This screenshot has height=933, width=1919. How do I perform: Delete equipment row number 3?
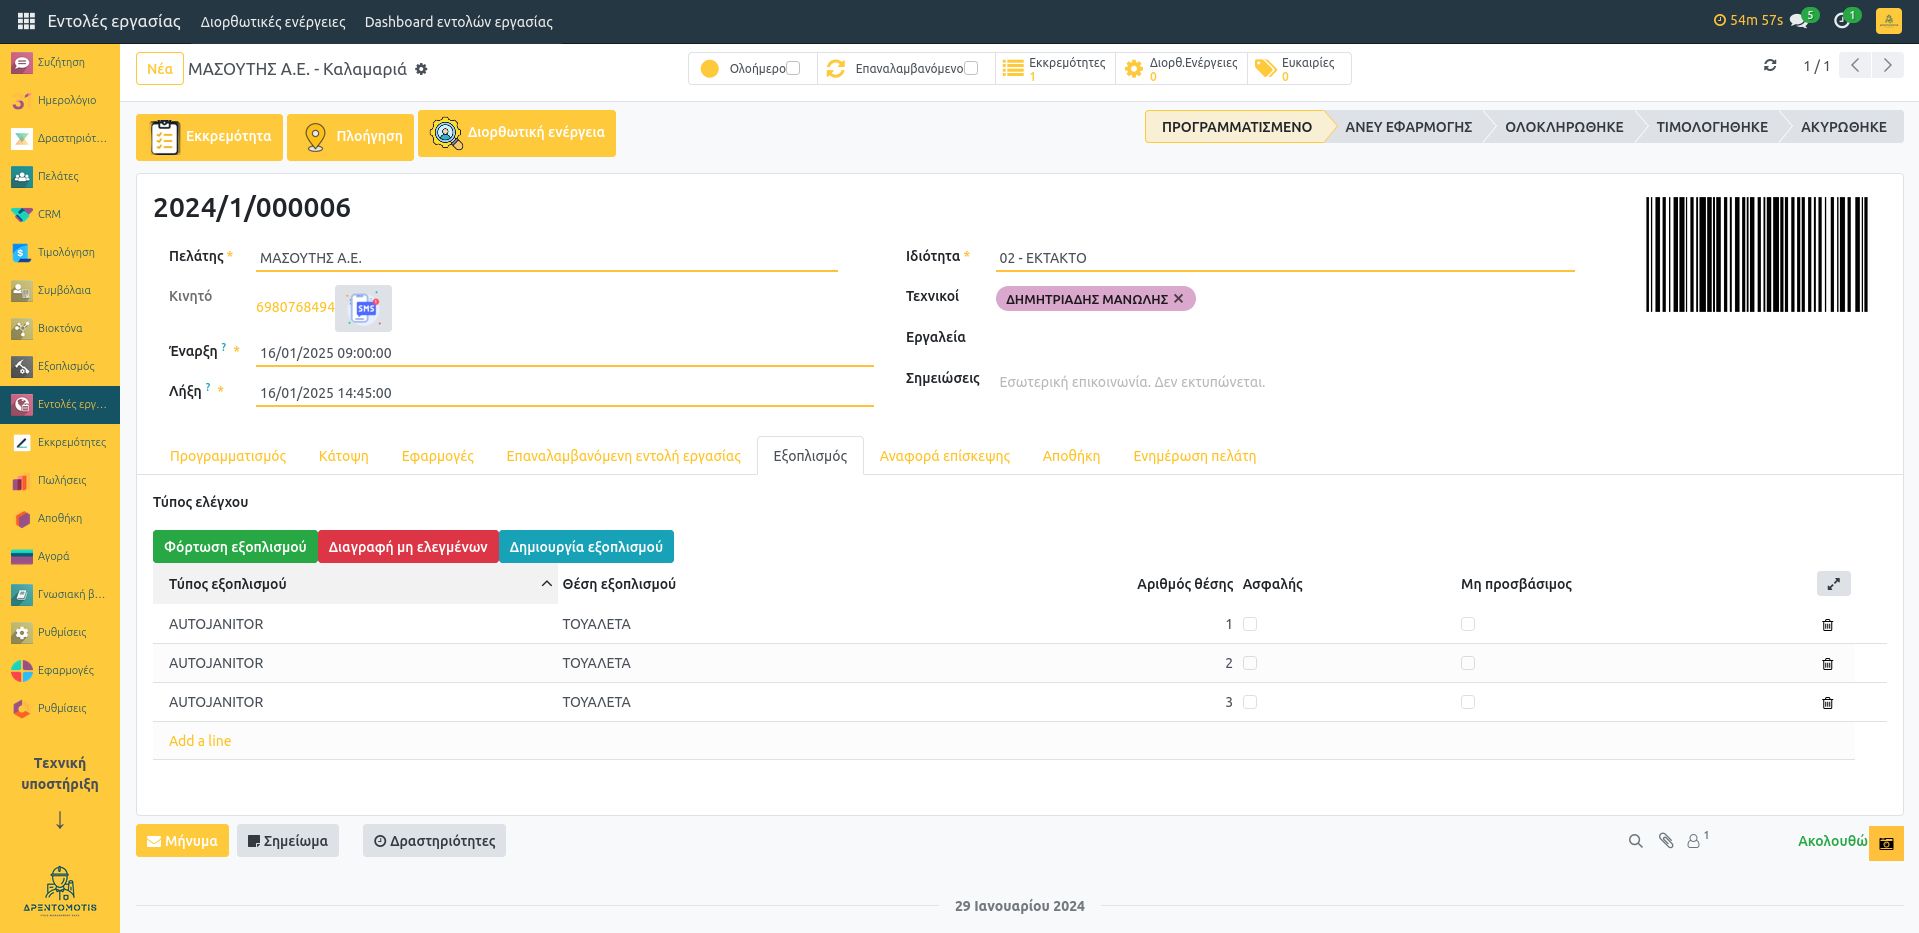point(1827,703)
